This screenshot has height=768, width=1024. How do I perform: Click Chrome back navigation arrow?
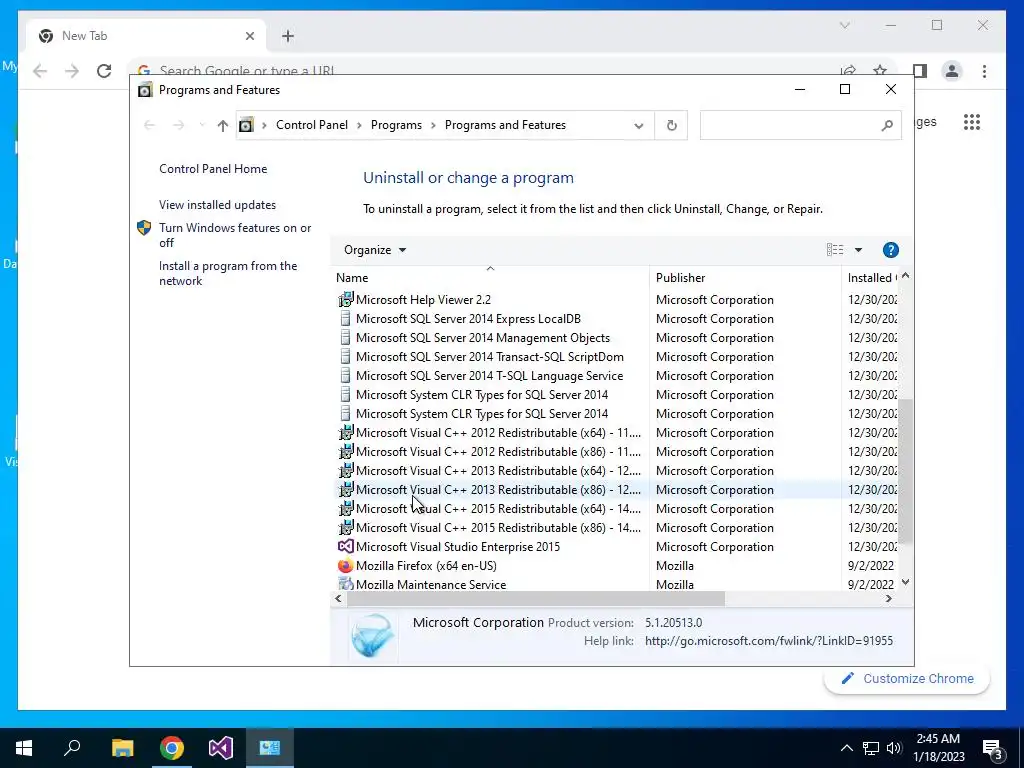(40, 71)
